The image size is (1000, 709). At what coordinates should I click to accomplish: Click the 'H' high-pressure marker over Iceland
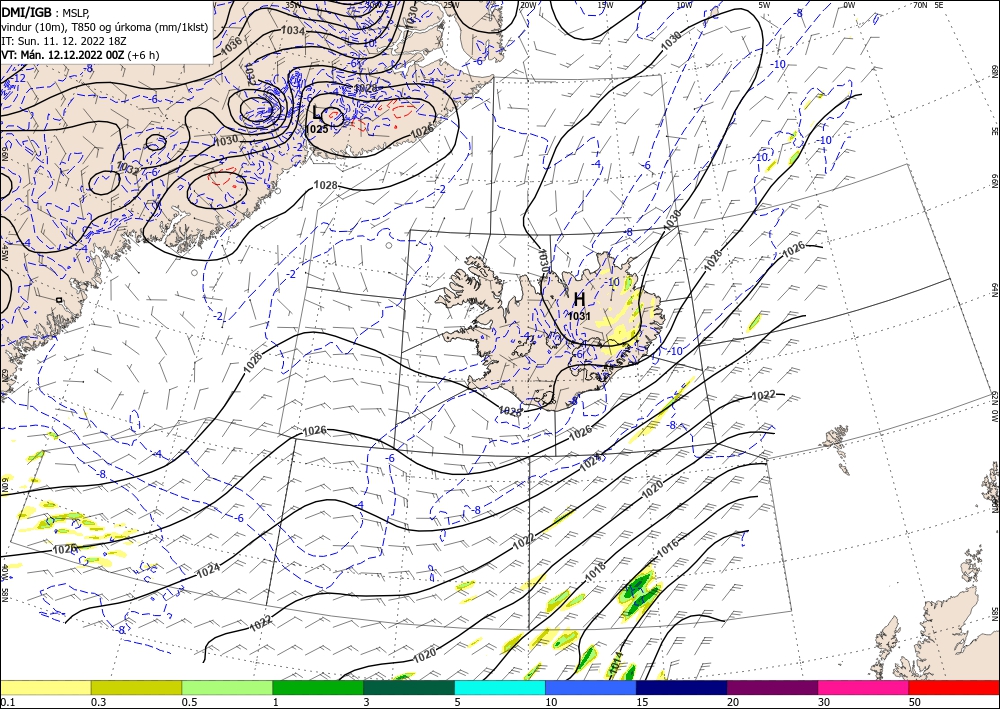coord(579,299)
